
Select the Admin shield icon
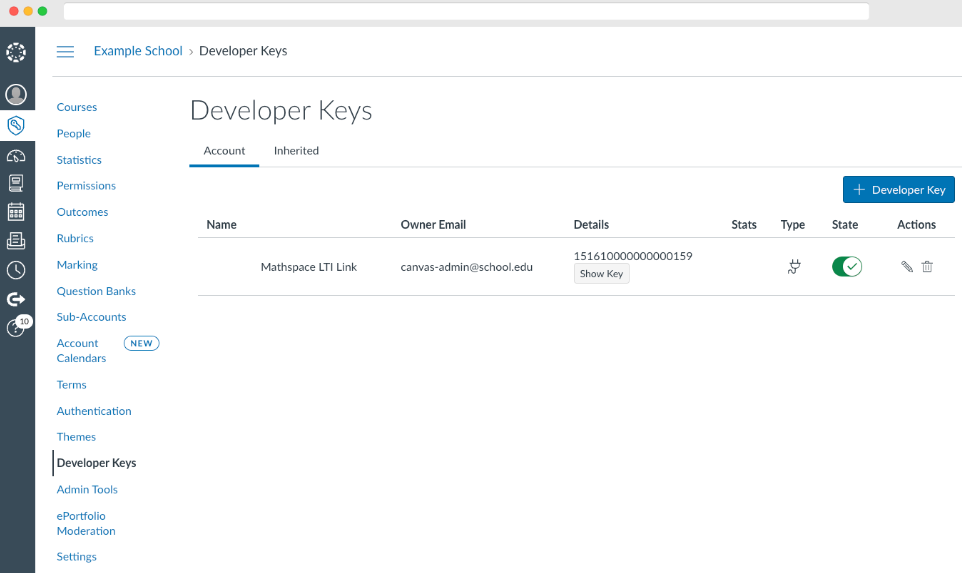point(16,126)
